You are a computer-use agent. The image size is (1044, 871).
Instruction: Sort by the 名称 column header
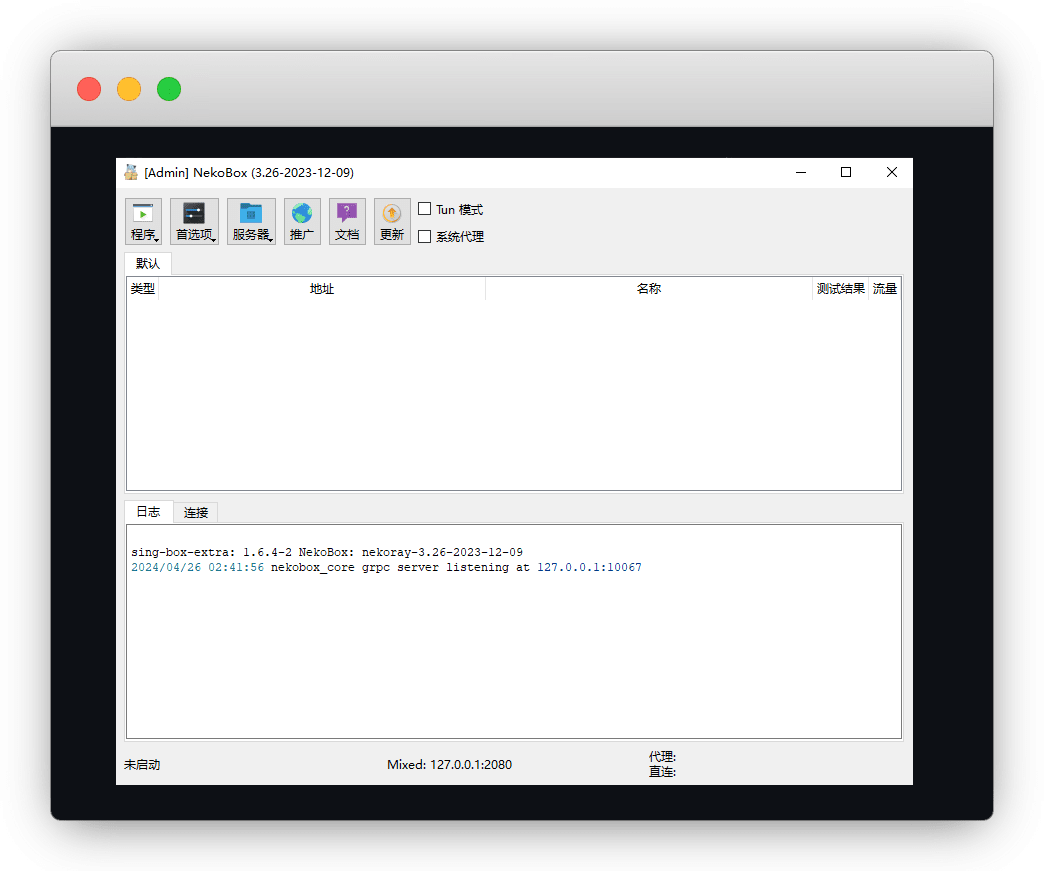point(649,289)
